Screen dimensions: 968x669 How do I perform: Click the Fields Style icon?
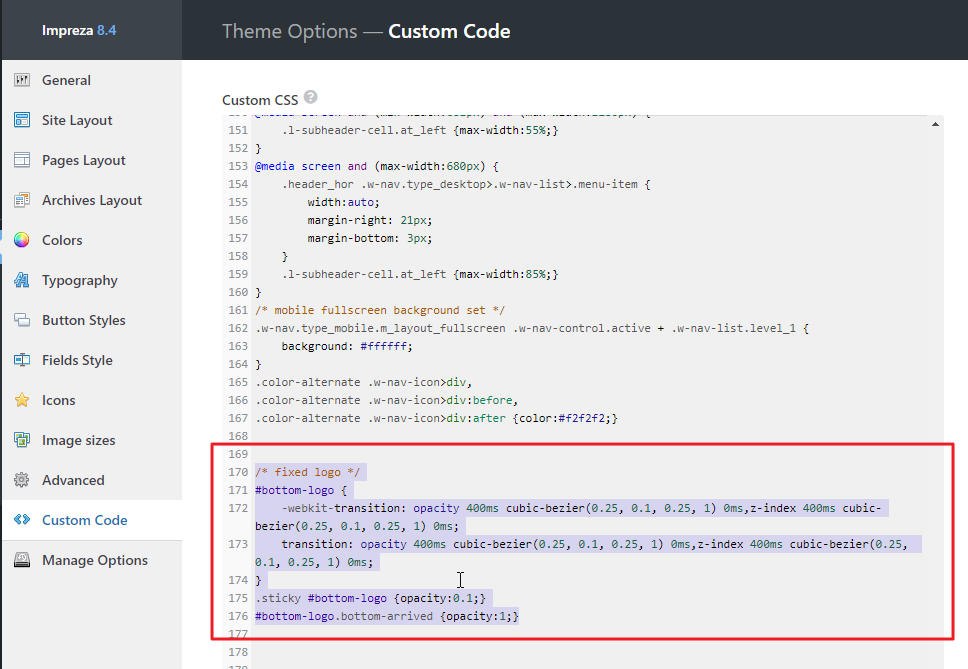pos(22,360)
